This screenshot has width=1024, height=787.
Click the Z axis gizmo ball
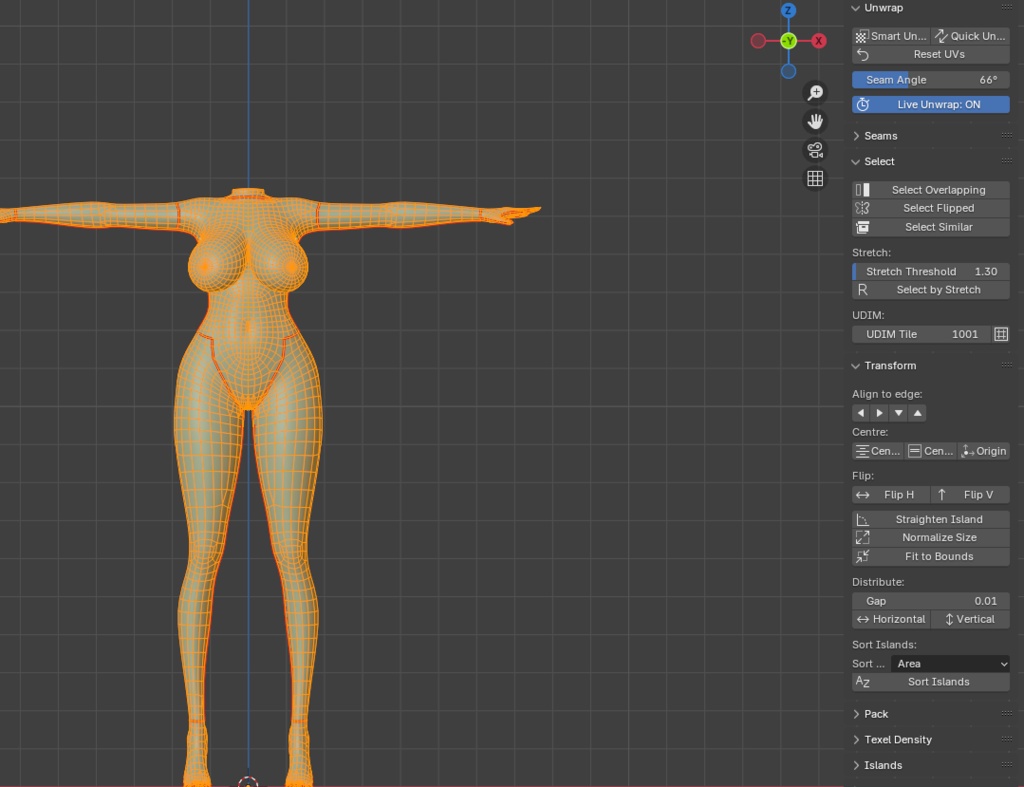tap(788, 10)
